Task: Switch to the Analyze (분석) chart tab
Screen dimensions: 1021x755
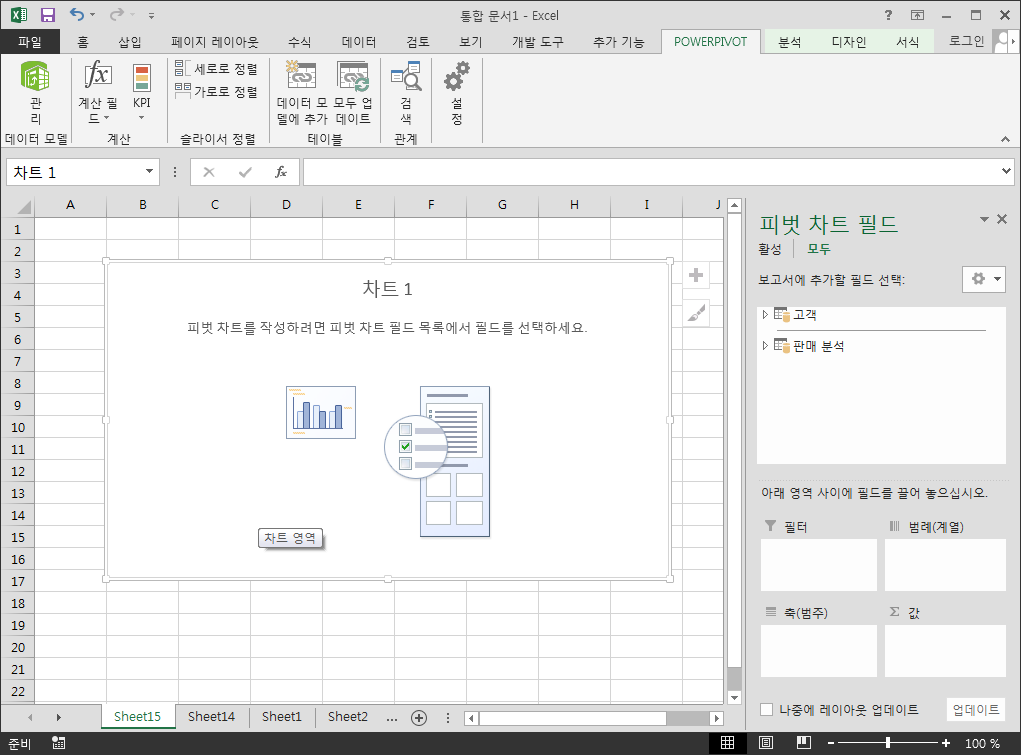Action: click(x=790, y=42)
